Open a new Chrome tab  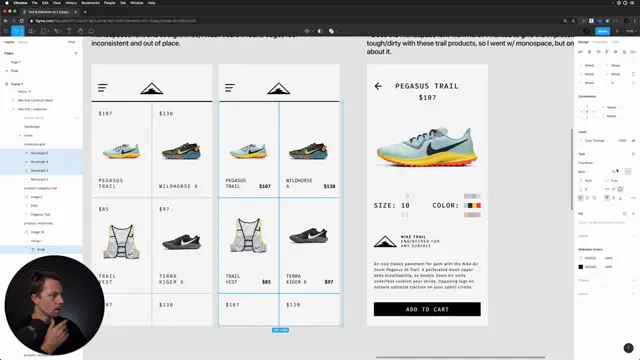coord(85,12)
